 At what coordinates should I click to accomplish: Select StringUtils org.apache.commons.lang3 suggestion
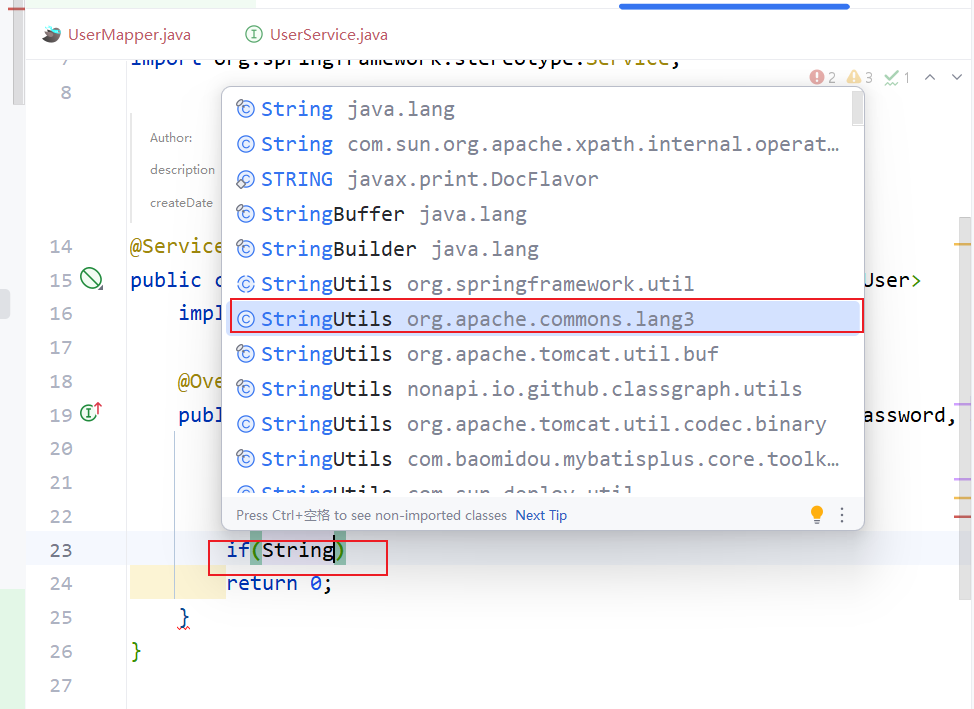click(x=545, y=319)
